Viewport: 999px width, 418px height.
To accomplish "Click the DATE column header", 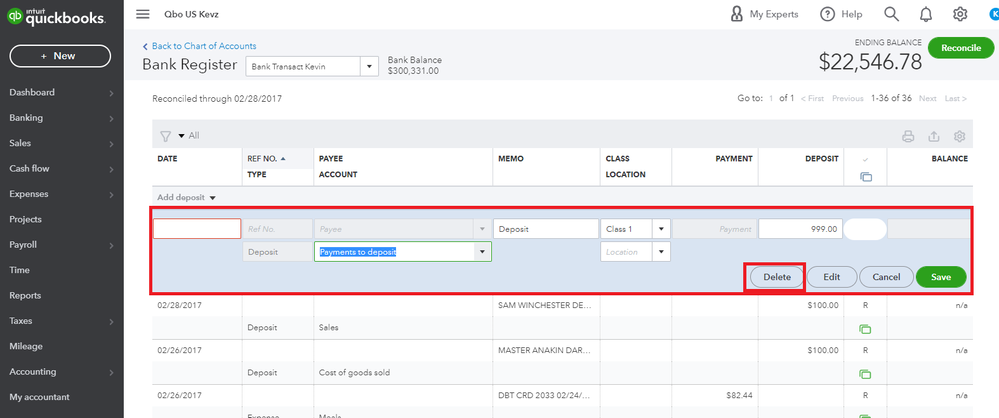I will tap(168, 159).
